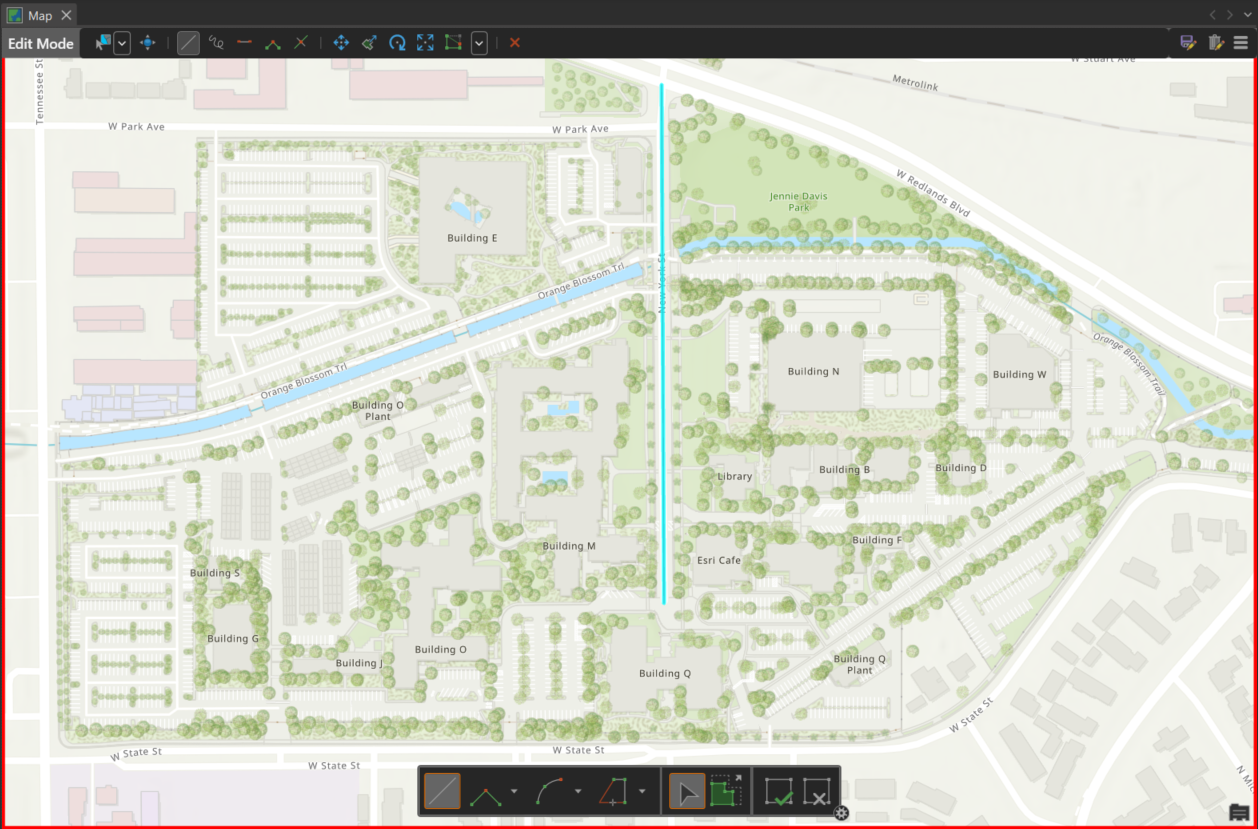Save edits with the floppy pencil icon
This screenshot has width=1258, height=829.
[1188, 43]
